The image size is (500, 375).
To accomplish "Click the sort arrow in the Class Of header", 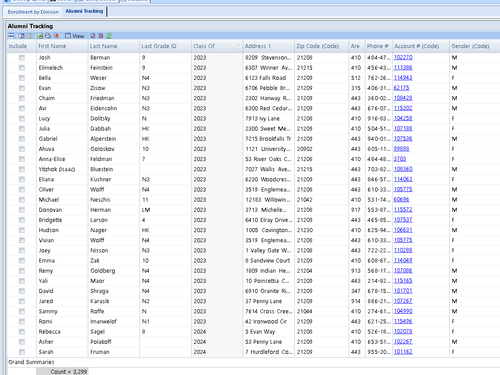I will click(x=238, y=45).
